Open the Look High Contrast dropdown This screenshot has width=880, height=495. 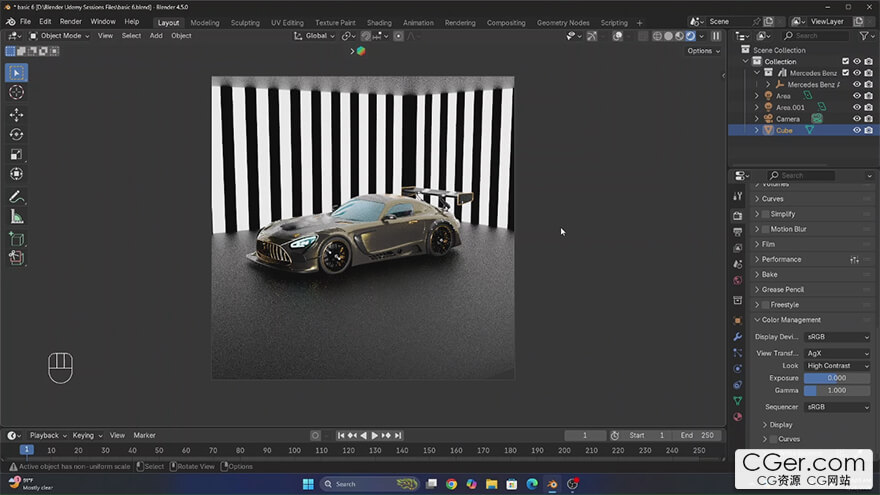[837, 365]
